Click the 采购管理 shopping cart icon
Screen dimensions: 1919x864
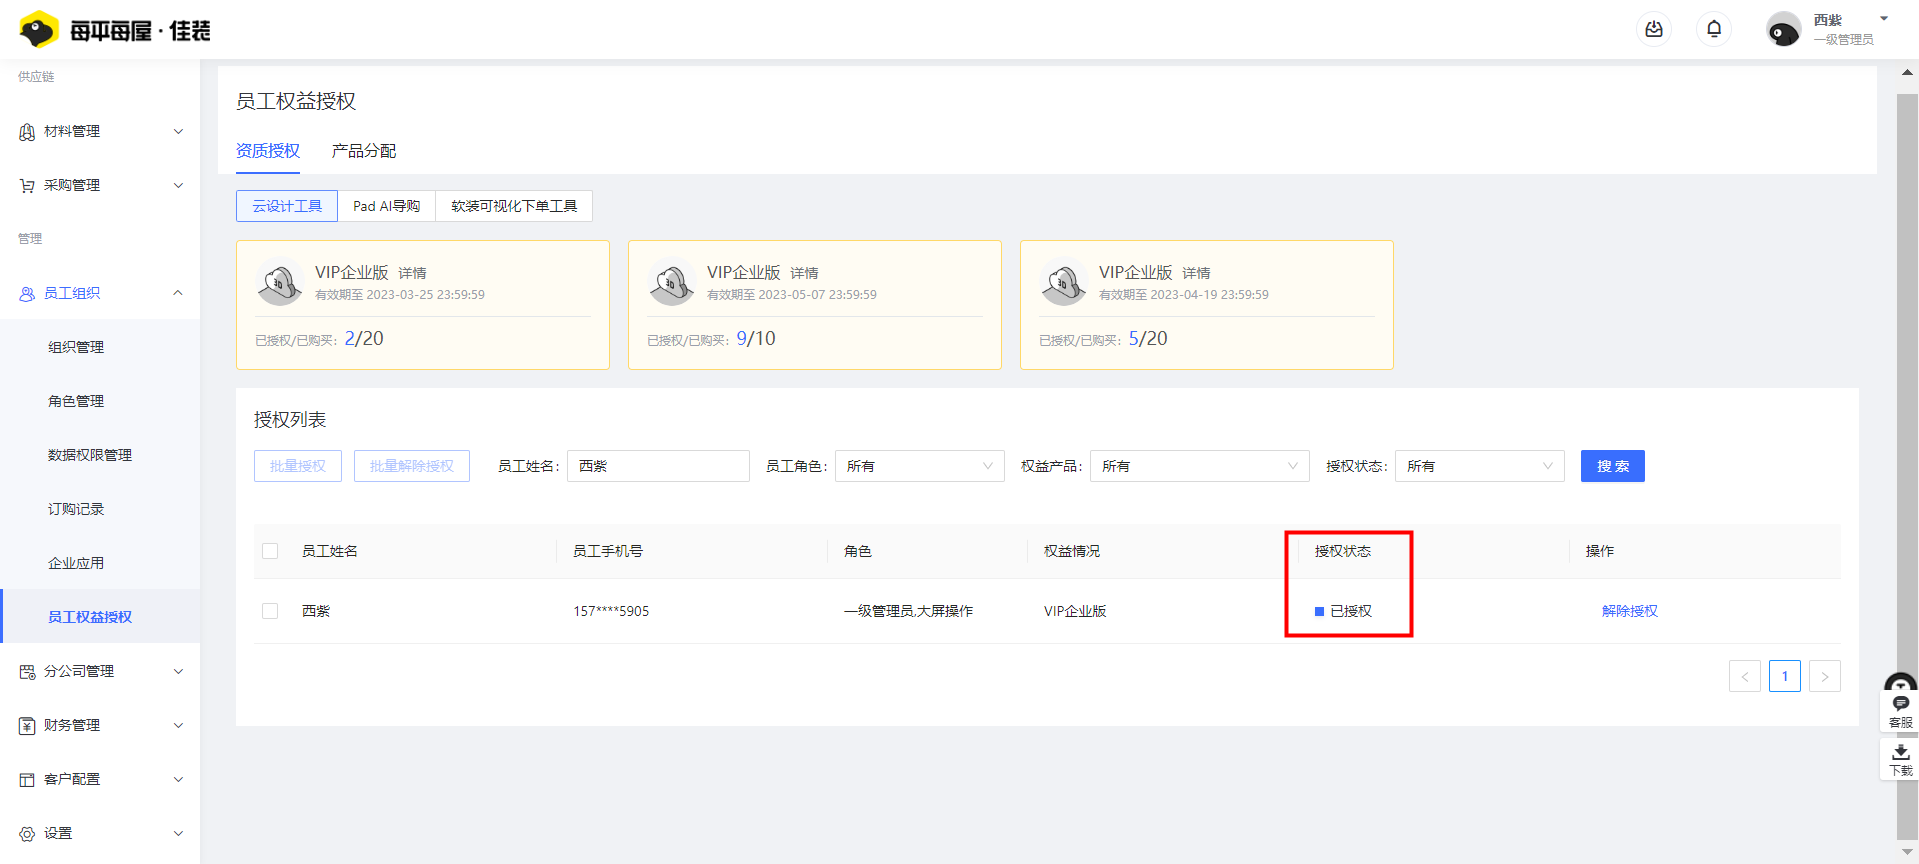pyautogui.click(x=27, y=186)
